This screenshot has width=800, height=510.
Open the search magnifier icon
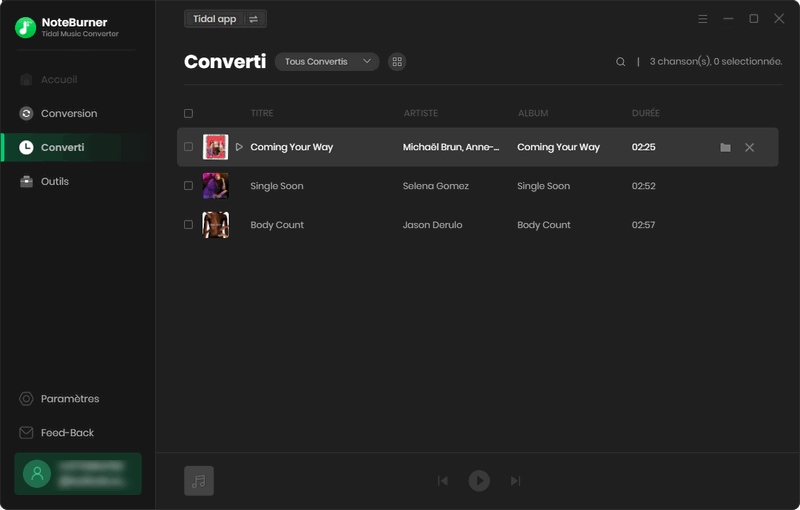(x=620, y=62)
